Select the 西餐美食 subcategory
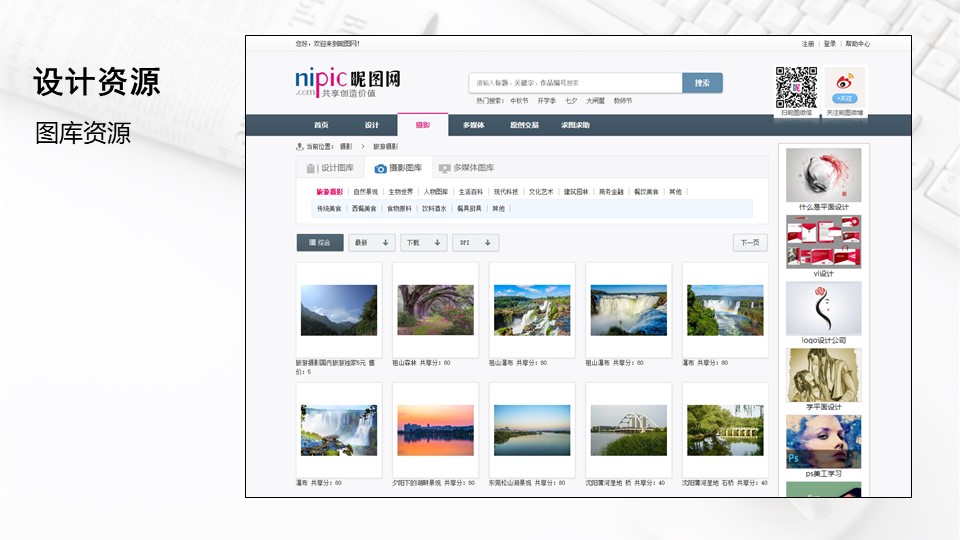 point(364,209)
